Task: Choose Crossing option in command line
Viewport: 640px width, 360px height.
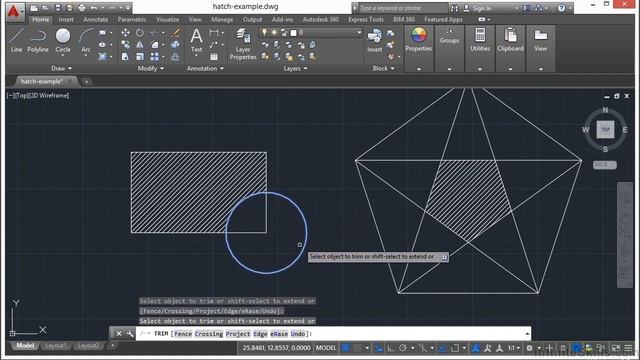Action: (209, 334)
